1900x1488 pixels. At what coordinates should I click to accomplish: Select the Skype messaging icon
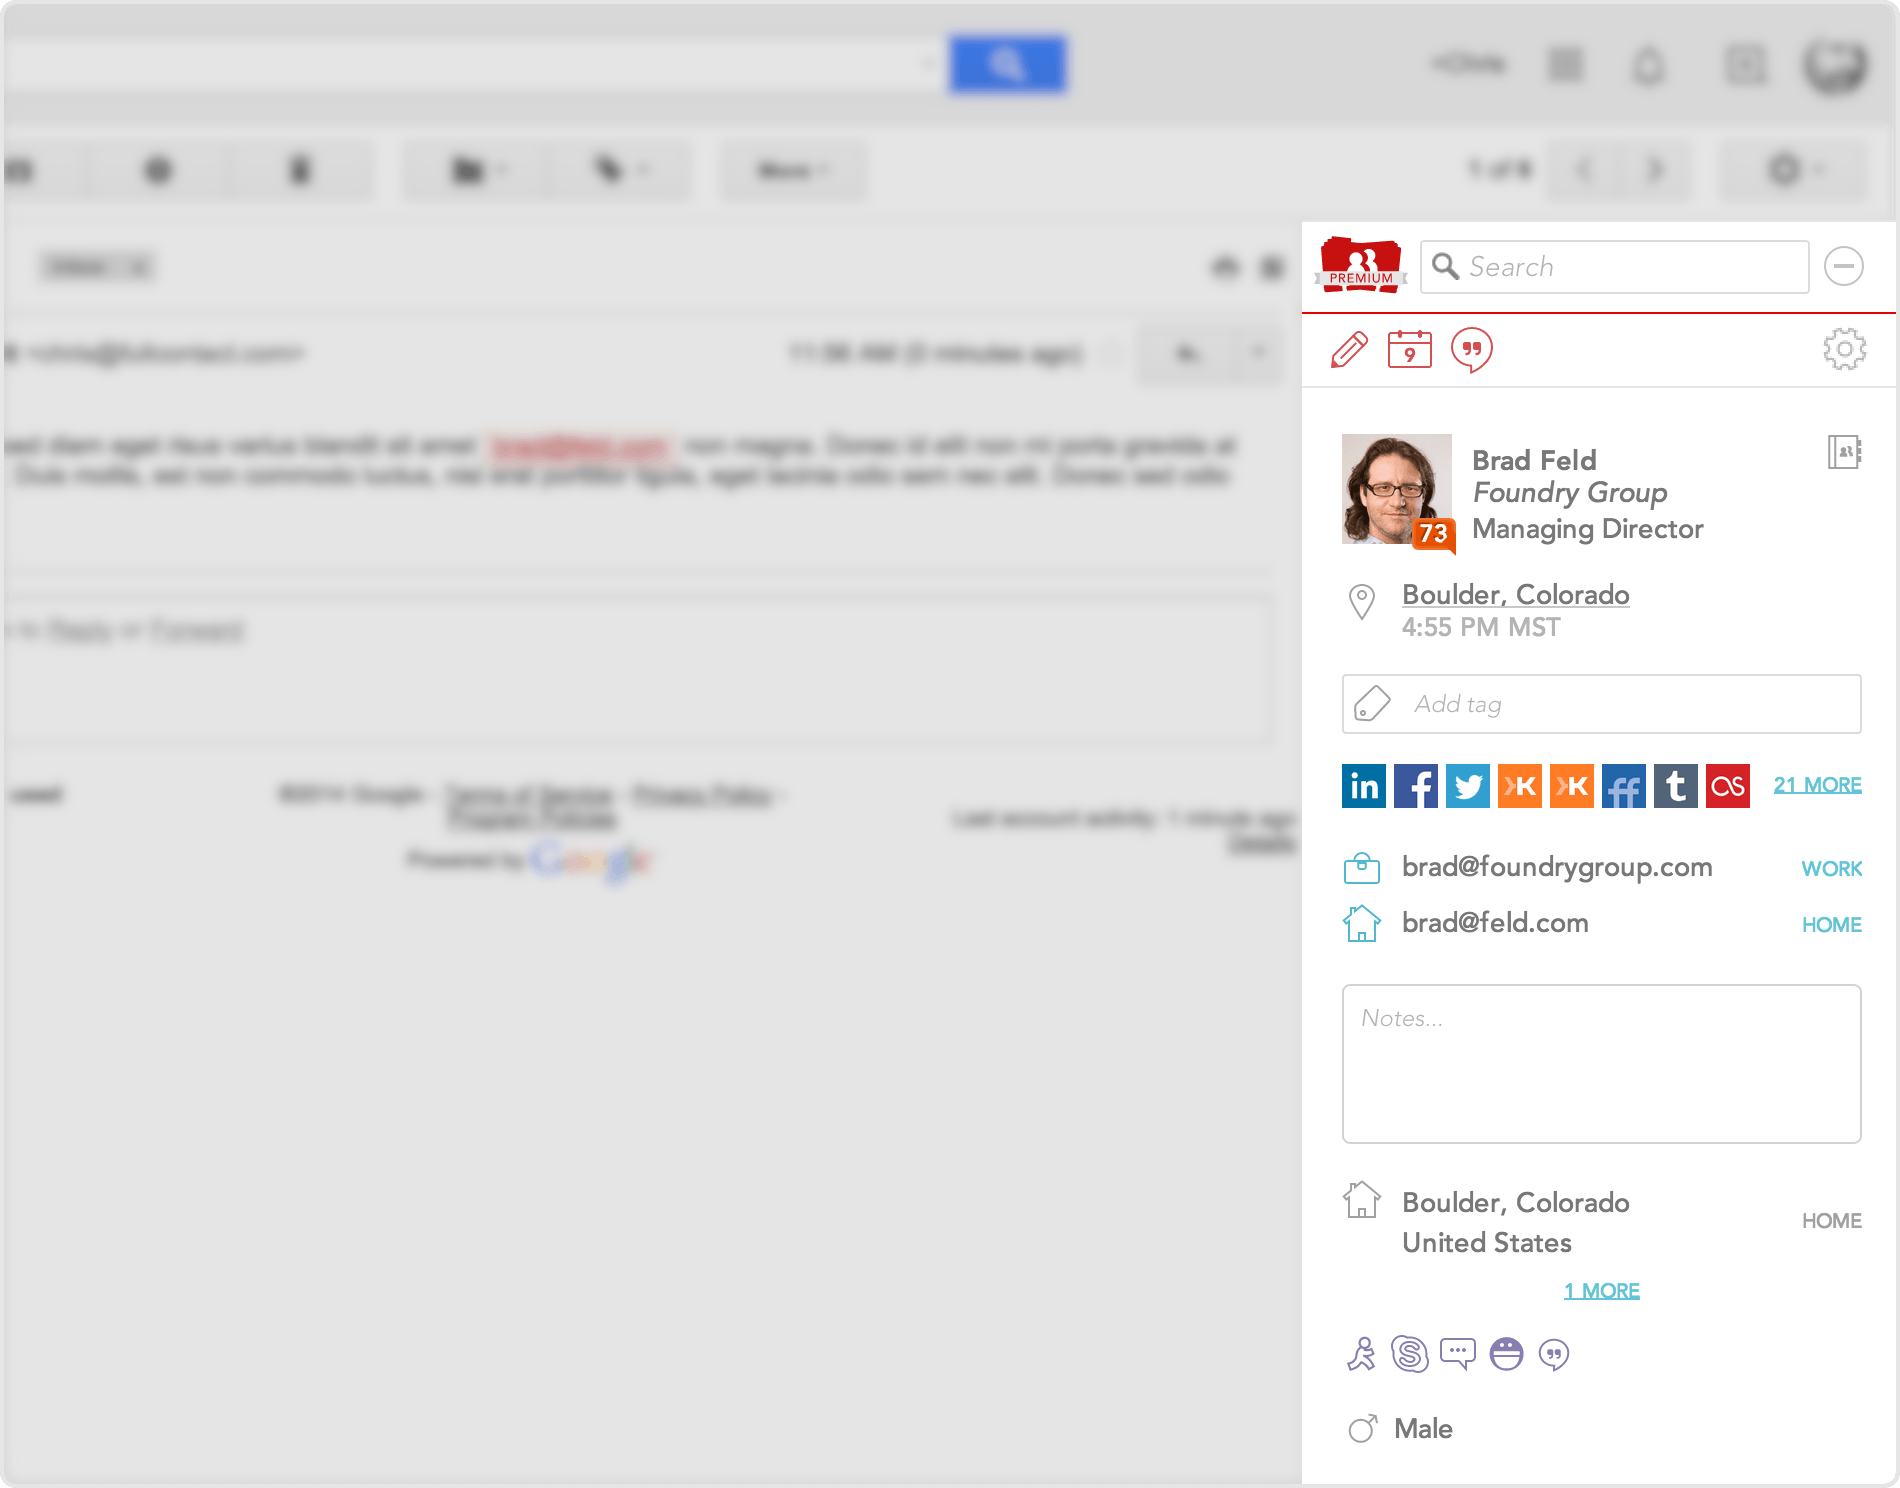(1410, 1355)
